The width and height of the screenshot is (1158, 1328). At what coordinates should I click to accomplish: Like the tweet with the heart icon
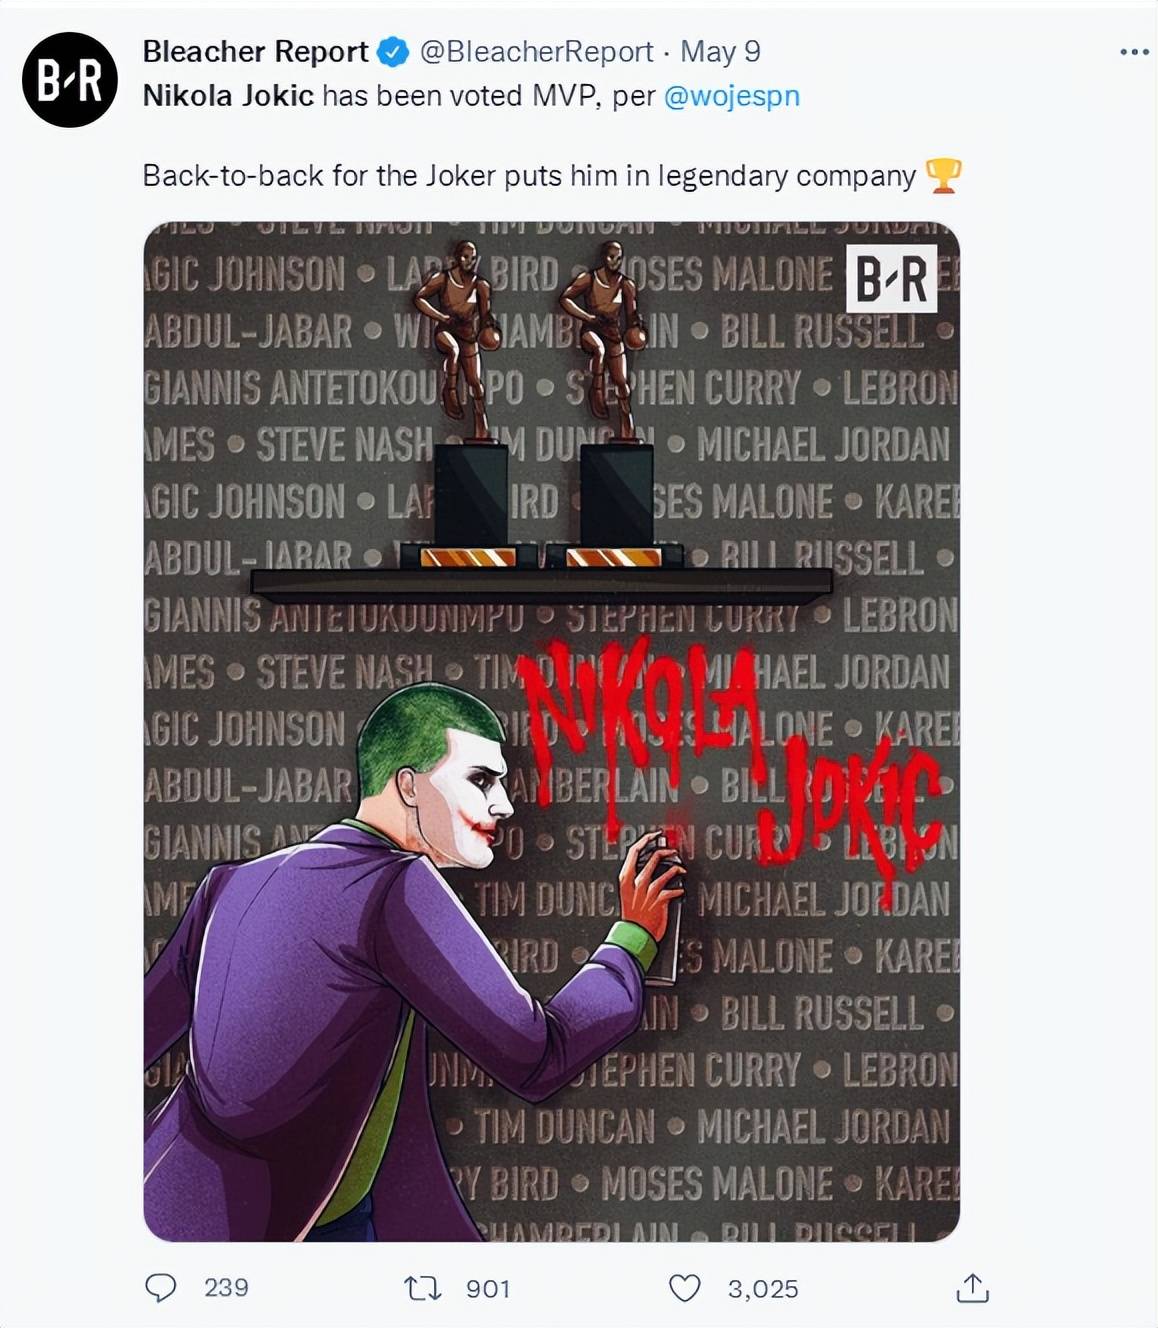[684, 1288]
